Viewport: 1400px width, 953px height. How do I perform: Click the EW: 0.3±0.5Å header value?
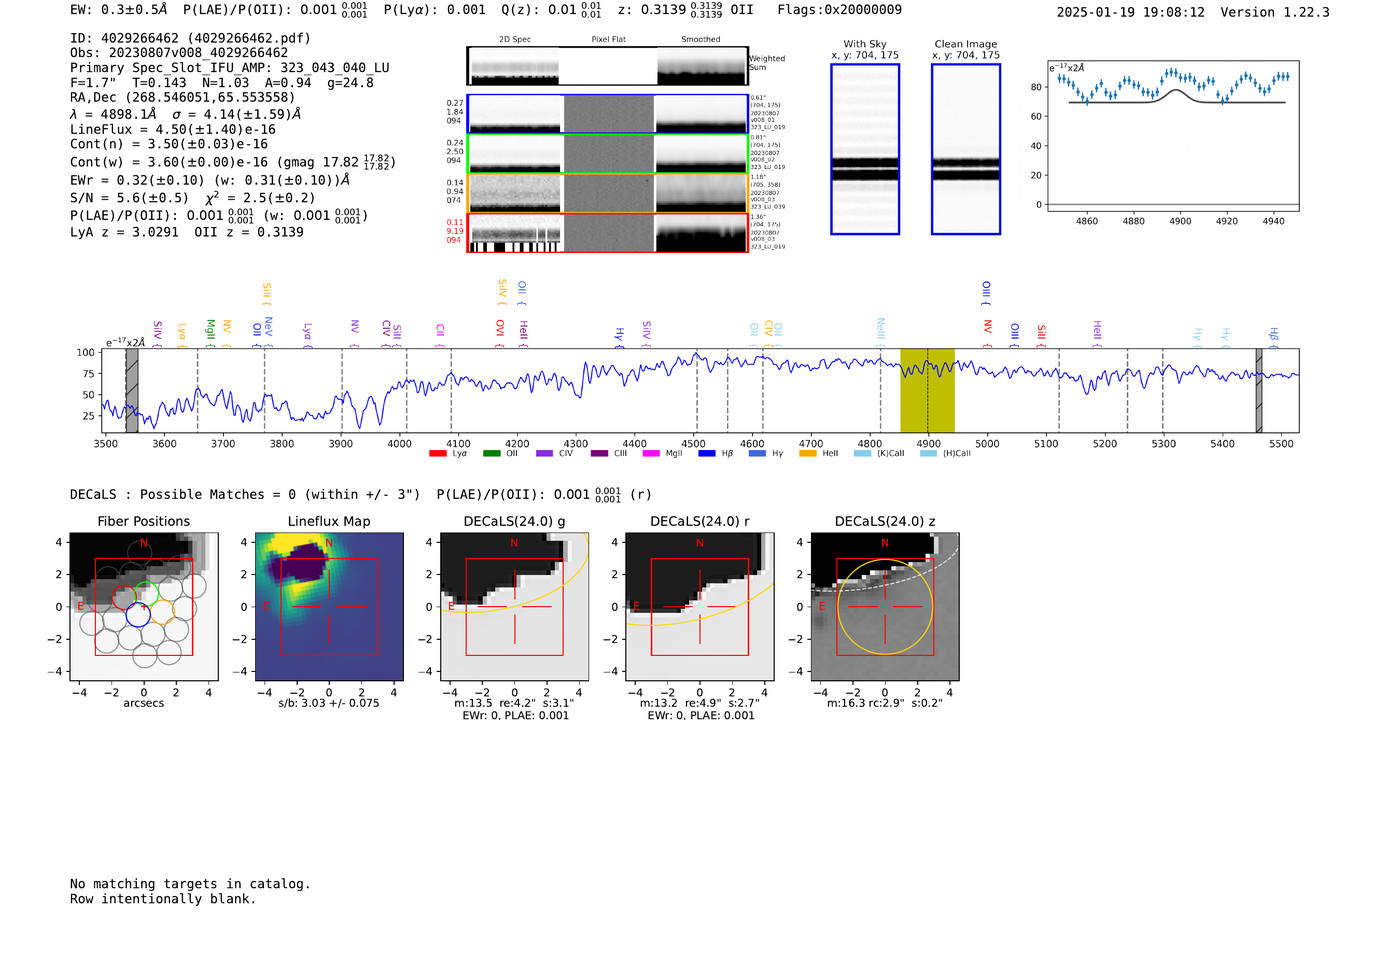tap(119, 10)
